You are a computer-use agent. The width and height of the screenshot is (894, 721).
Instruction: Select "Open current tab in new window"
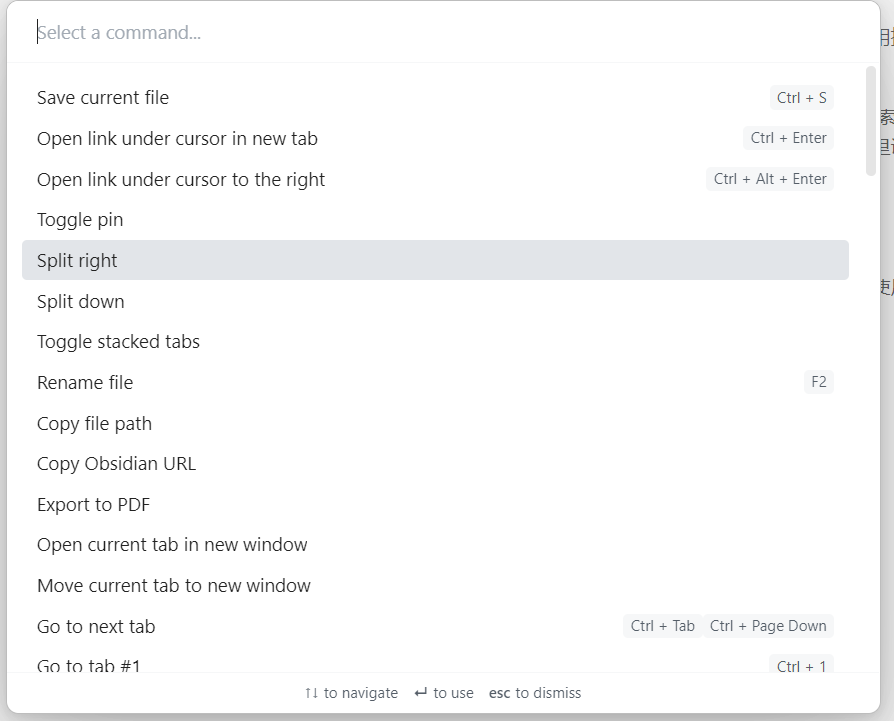coord(172,545)
